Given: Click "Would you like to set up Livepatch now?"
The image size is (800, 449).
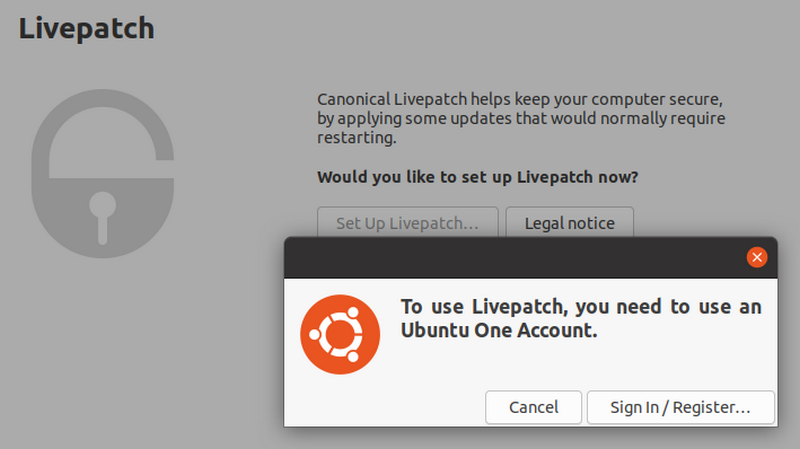Looking at the screenshot, I should point(478,177).
